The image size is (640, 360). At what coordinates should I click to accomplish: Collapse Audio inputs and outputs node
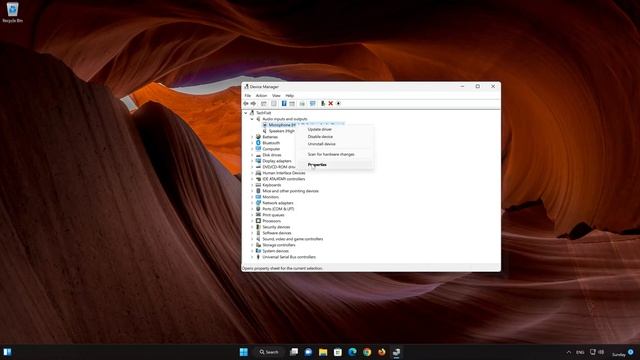252,119
